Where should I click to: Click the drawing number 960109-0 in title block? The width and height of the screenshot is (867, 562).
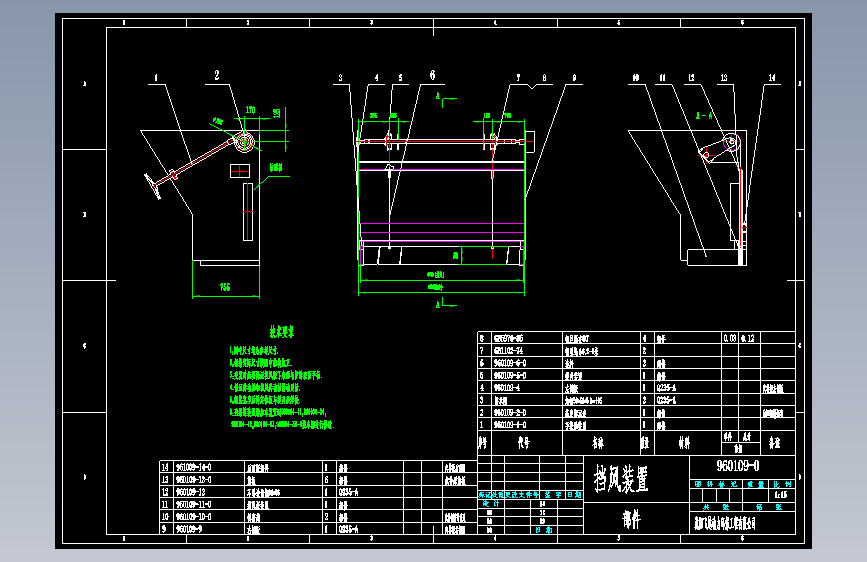click(x=738, y=466)
